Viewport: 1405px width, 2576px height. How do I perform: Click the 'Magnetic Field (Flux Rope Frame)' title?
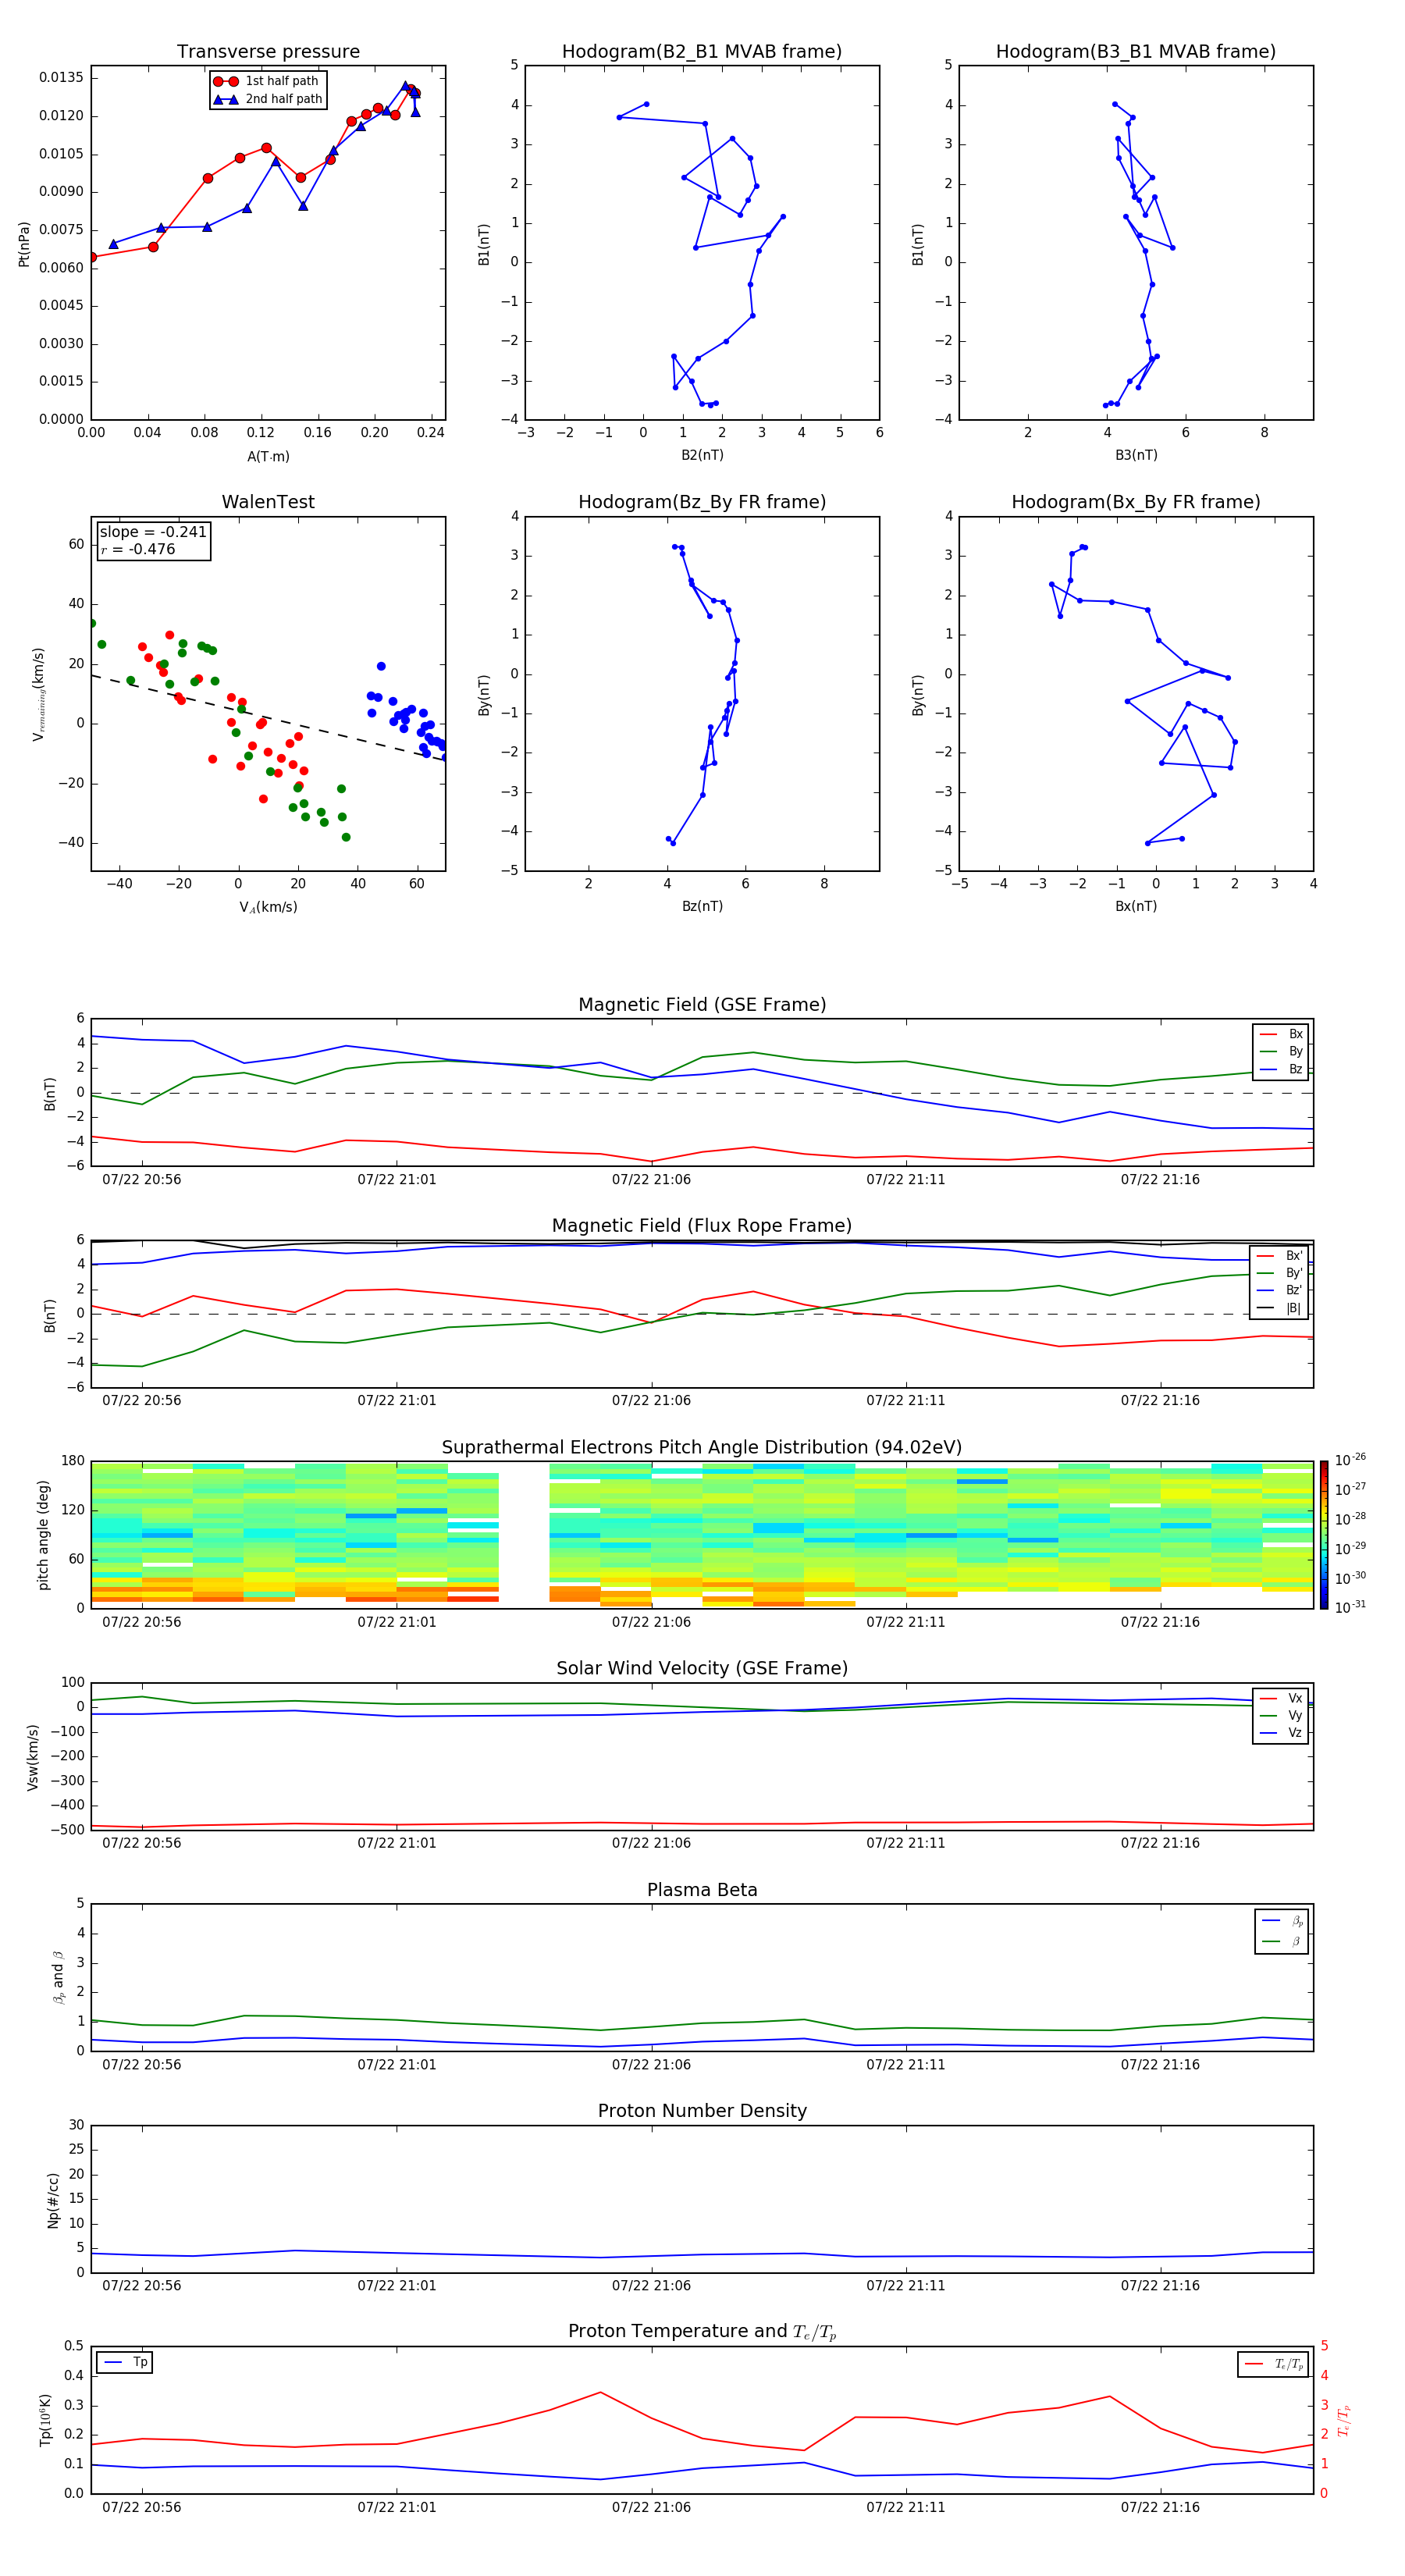(x=702, y=1226)
